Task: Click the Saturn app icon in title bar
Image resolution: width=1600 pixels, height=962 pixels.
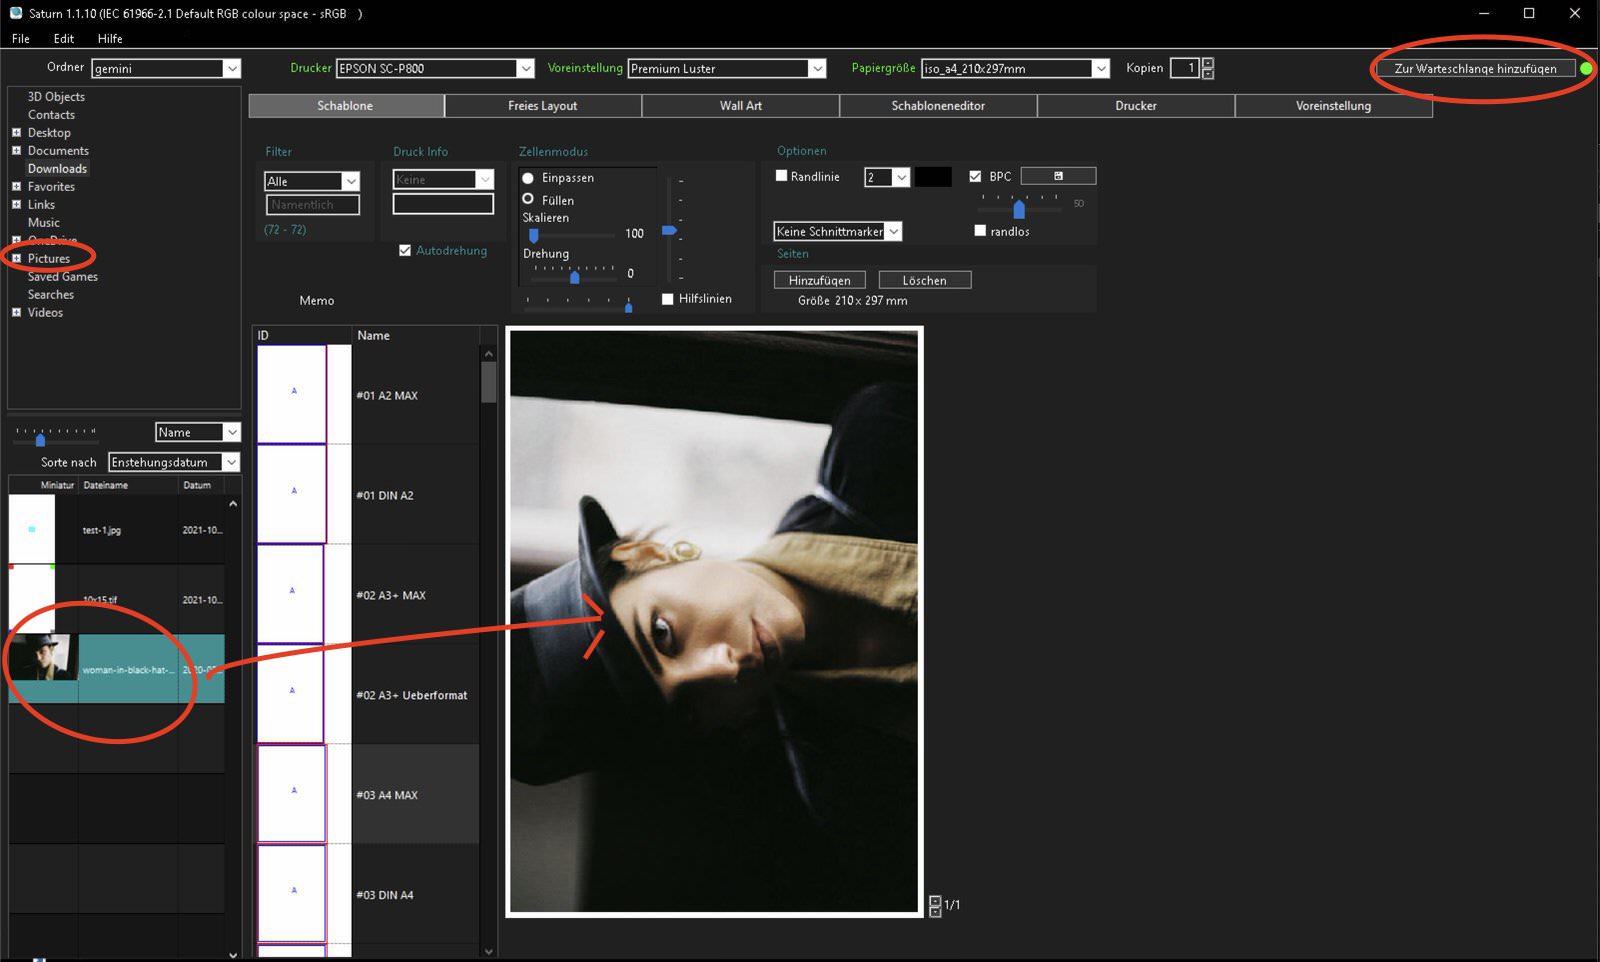Action: click(16, 13)
